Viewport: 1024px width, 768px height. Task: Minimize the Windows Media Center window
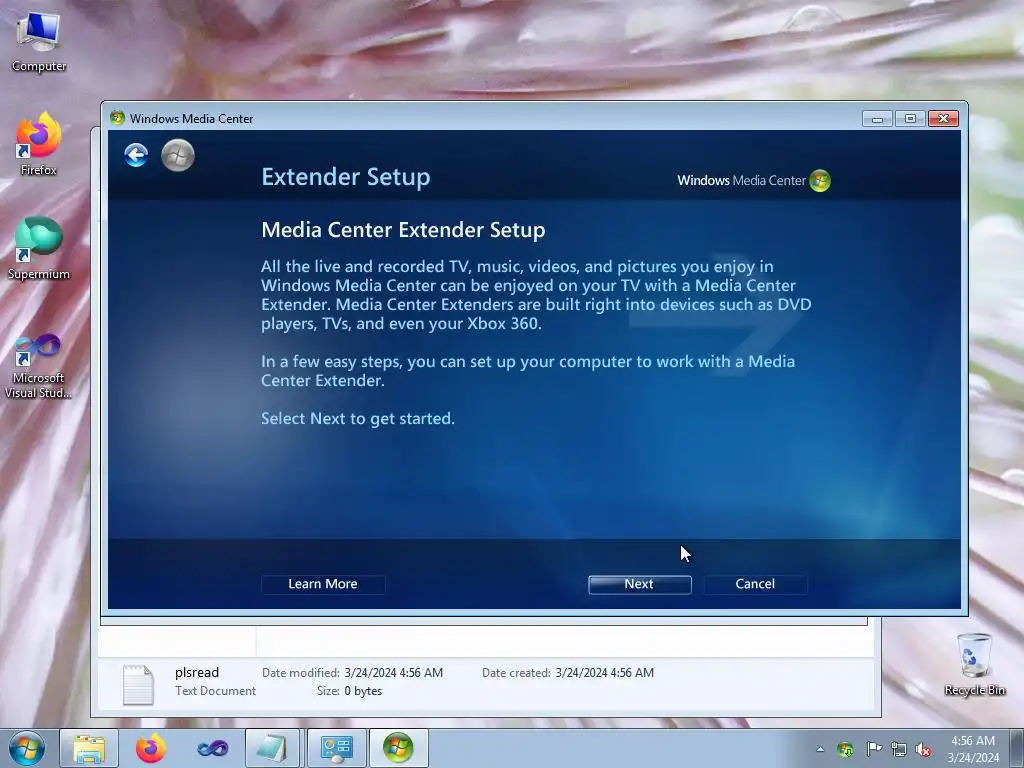click(x=877, y=118)
